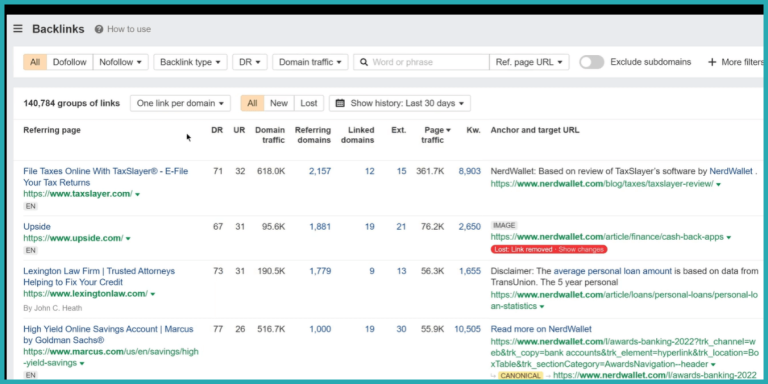Click Ext. value 30 for Marcus row

(x=401, y=329)
